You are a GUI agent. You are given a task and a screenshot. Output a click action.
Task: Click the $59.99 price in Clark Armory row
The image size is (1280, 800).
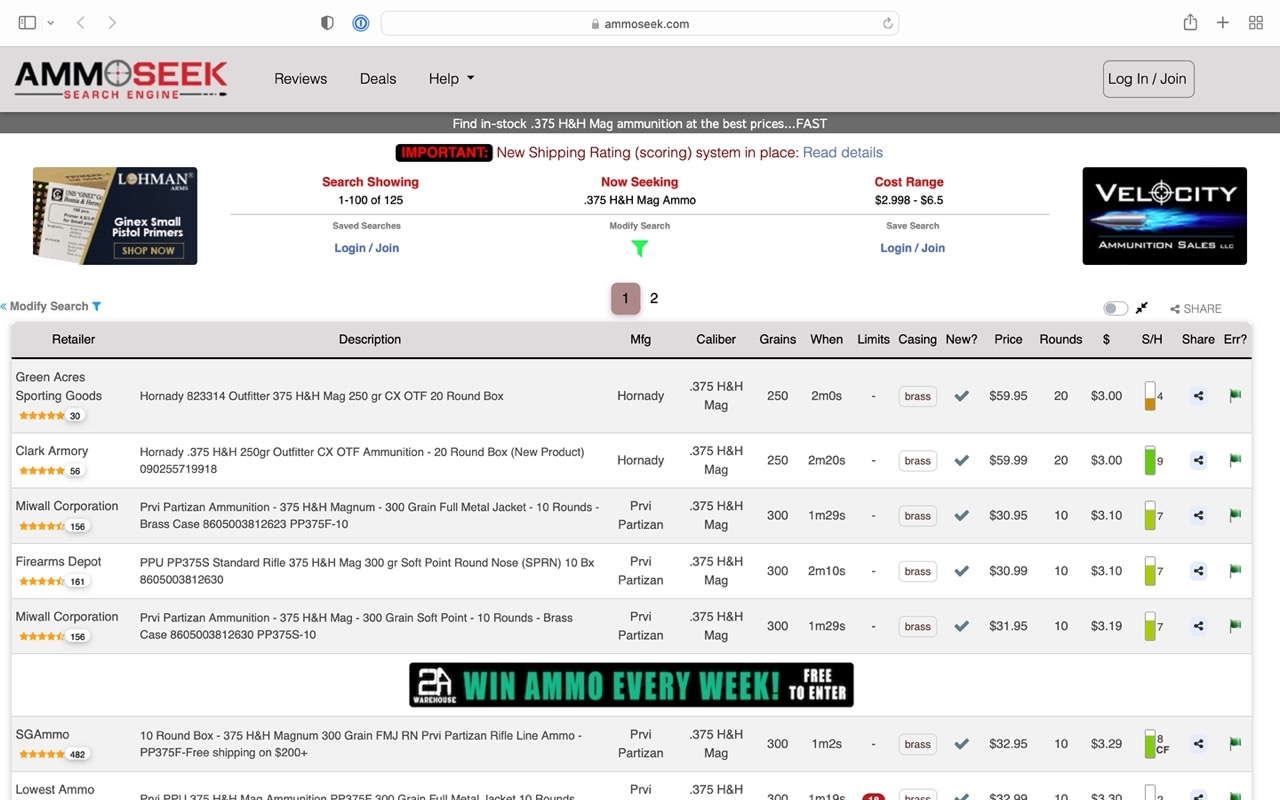coord(1008,460)
